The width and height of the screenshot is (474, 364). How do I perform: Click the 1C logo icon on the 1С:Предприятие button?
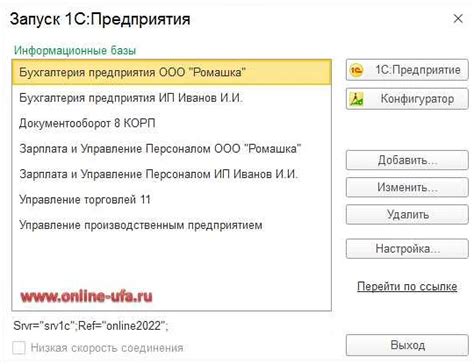(x=356, y=70)
